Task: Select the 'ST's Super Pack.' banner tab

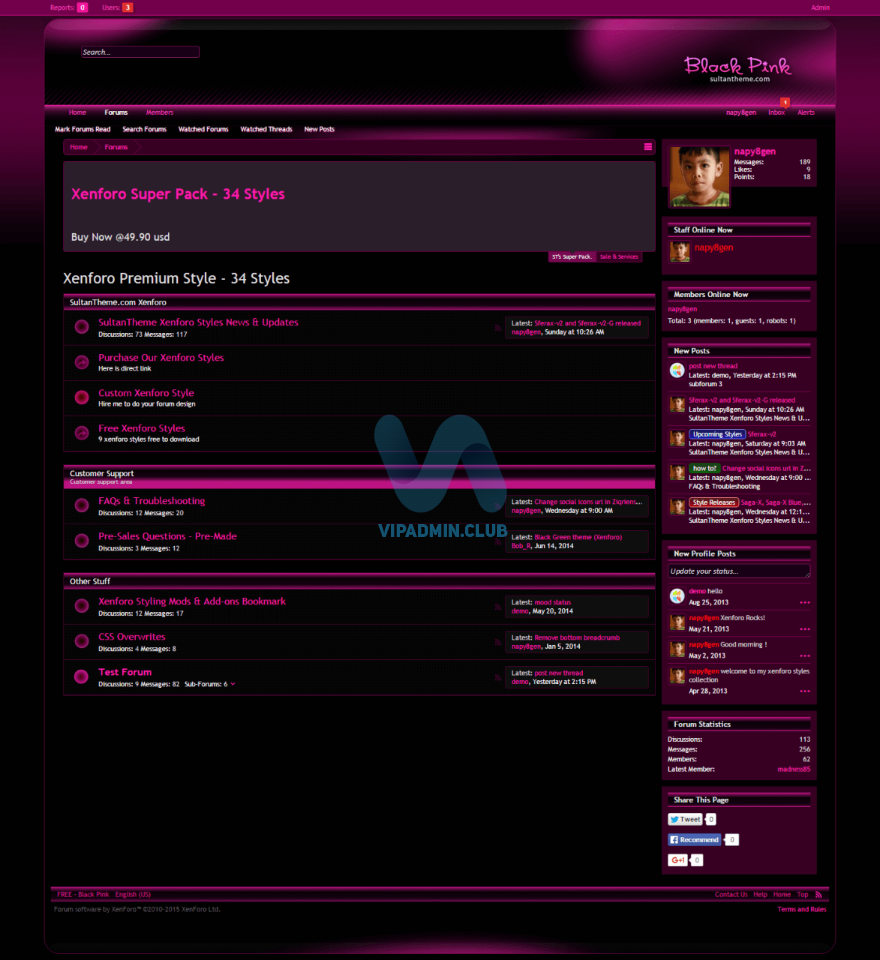Action: point(572,257)
